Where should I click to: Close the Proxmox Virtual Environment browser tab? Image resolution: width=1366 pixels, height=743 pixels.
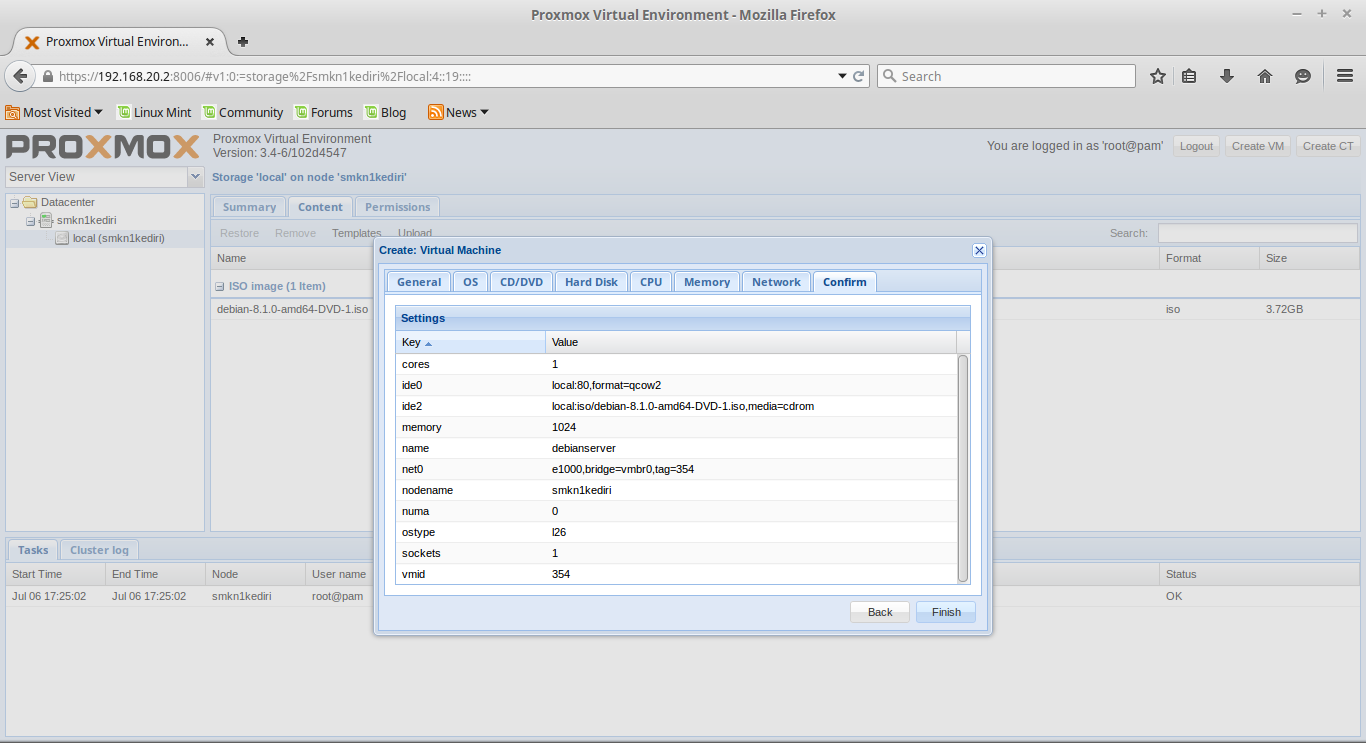click(210, 42)
